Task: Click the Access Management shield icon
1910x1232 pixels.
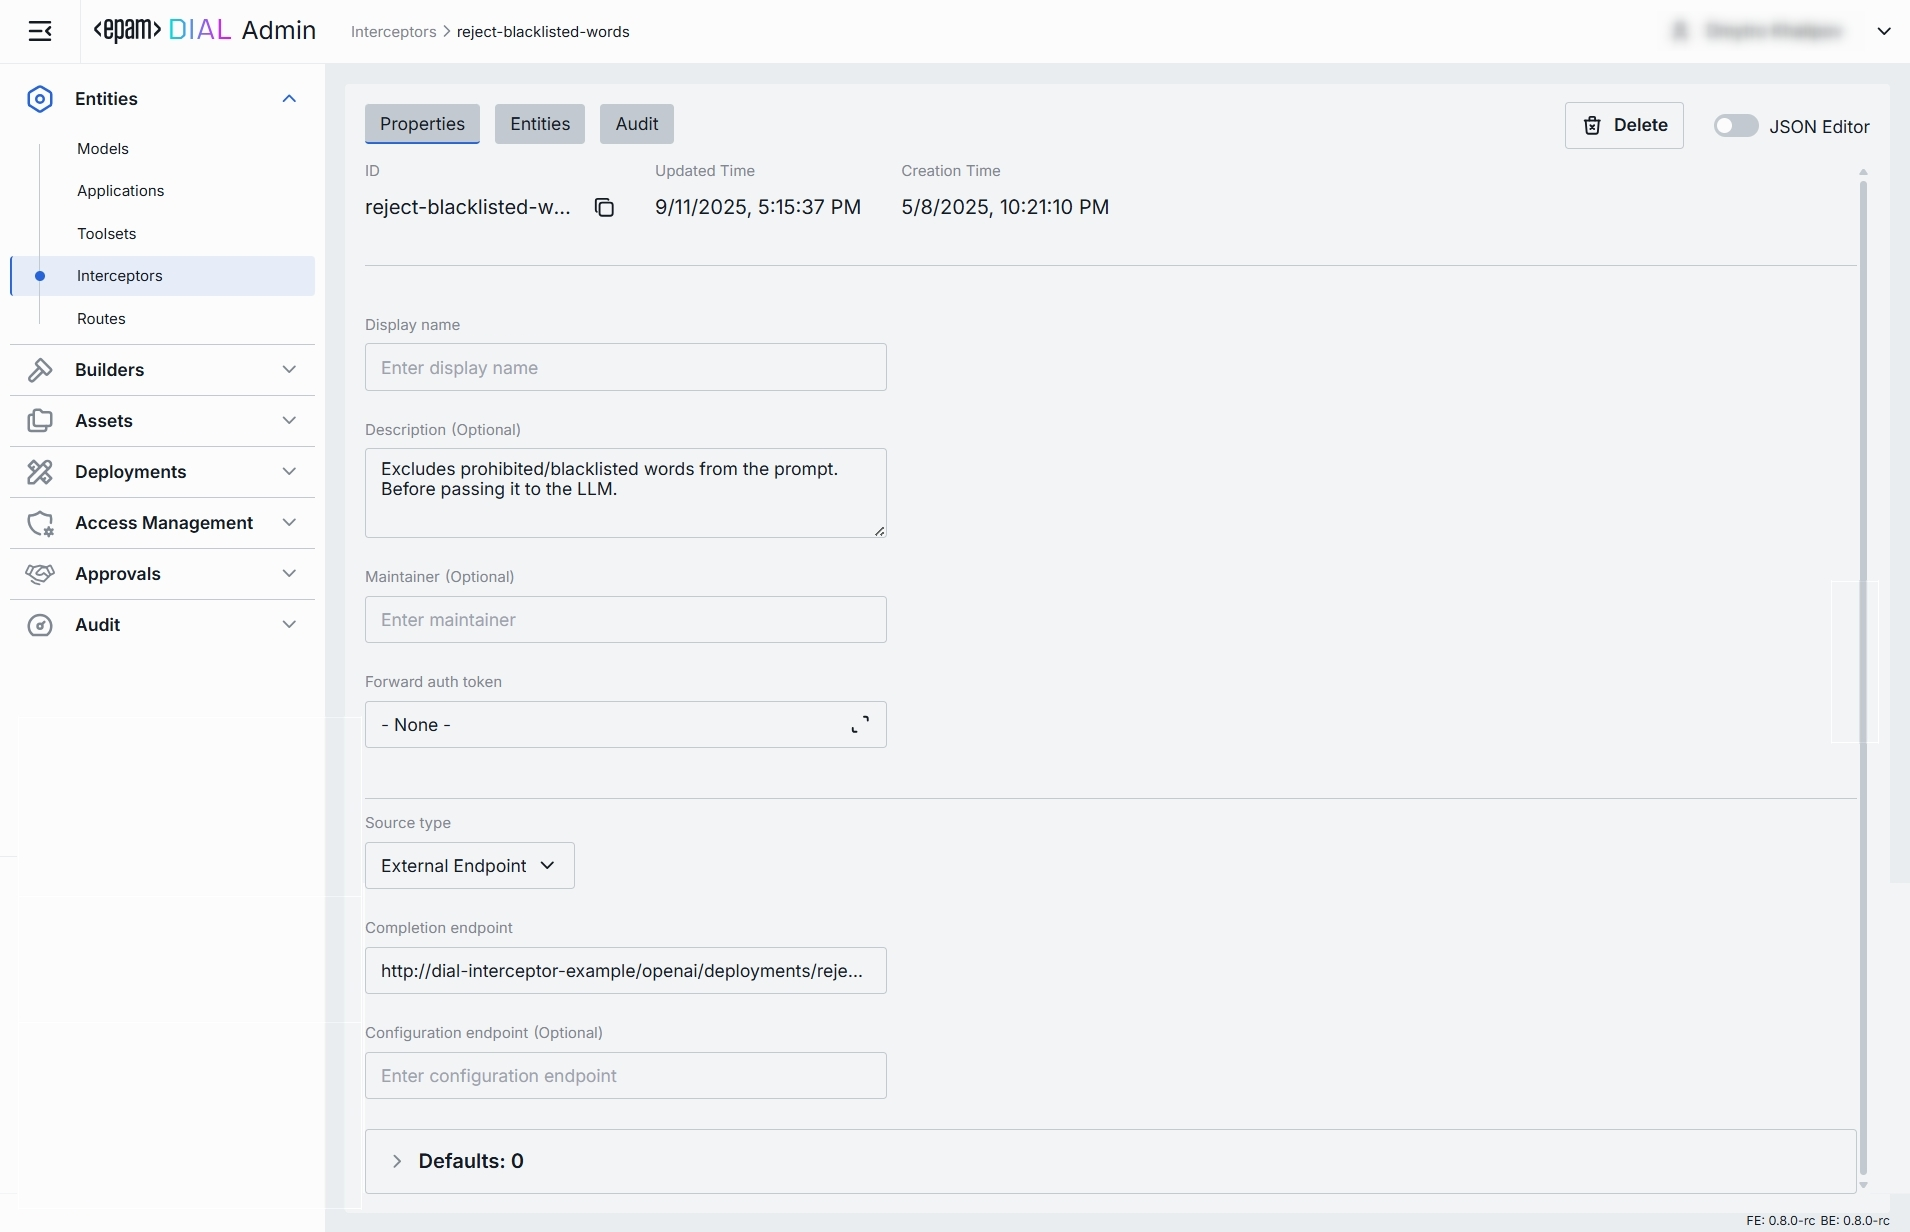Action: click(x=40, y=523)
